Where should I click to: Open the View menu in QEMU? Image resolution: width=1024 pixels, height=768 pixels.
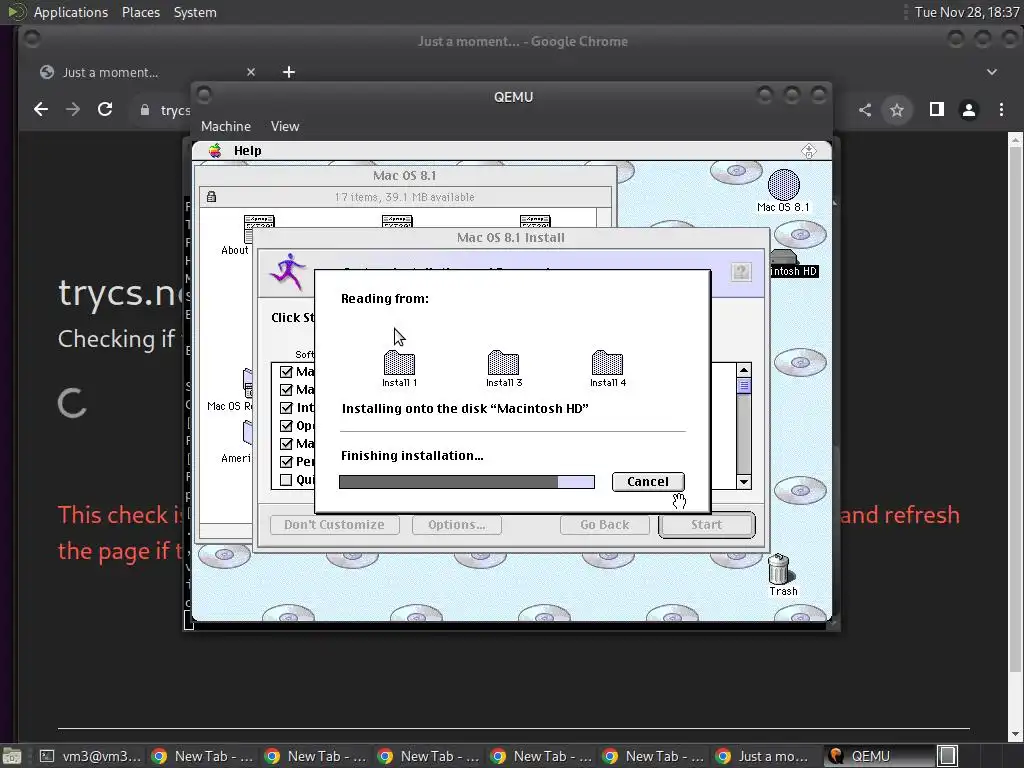pos(285,126)
